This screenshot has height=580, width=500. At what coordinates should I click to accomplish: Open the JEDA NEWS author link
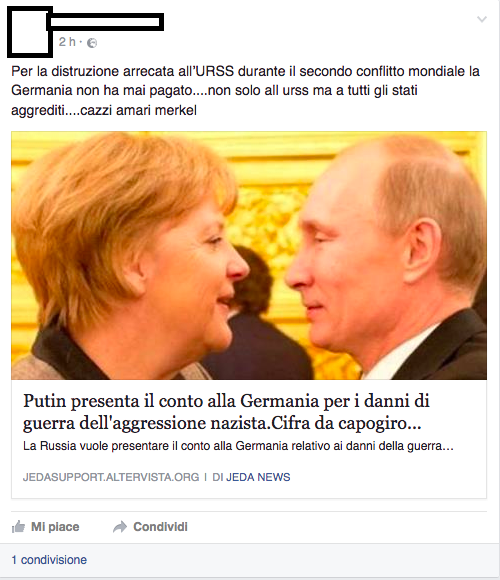coord(258,477)
